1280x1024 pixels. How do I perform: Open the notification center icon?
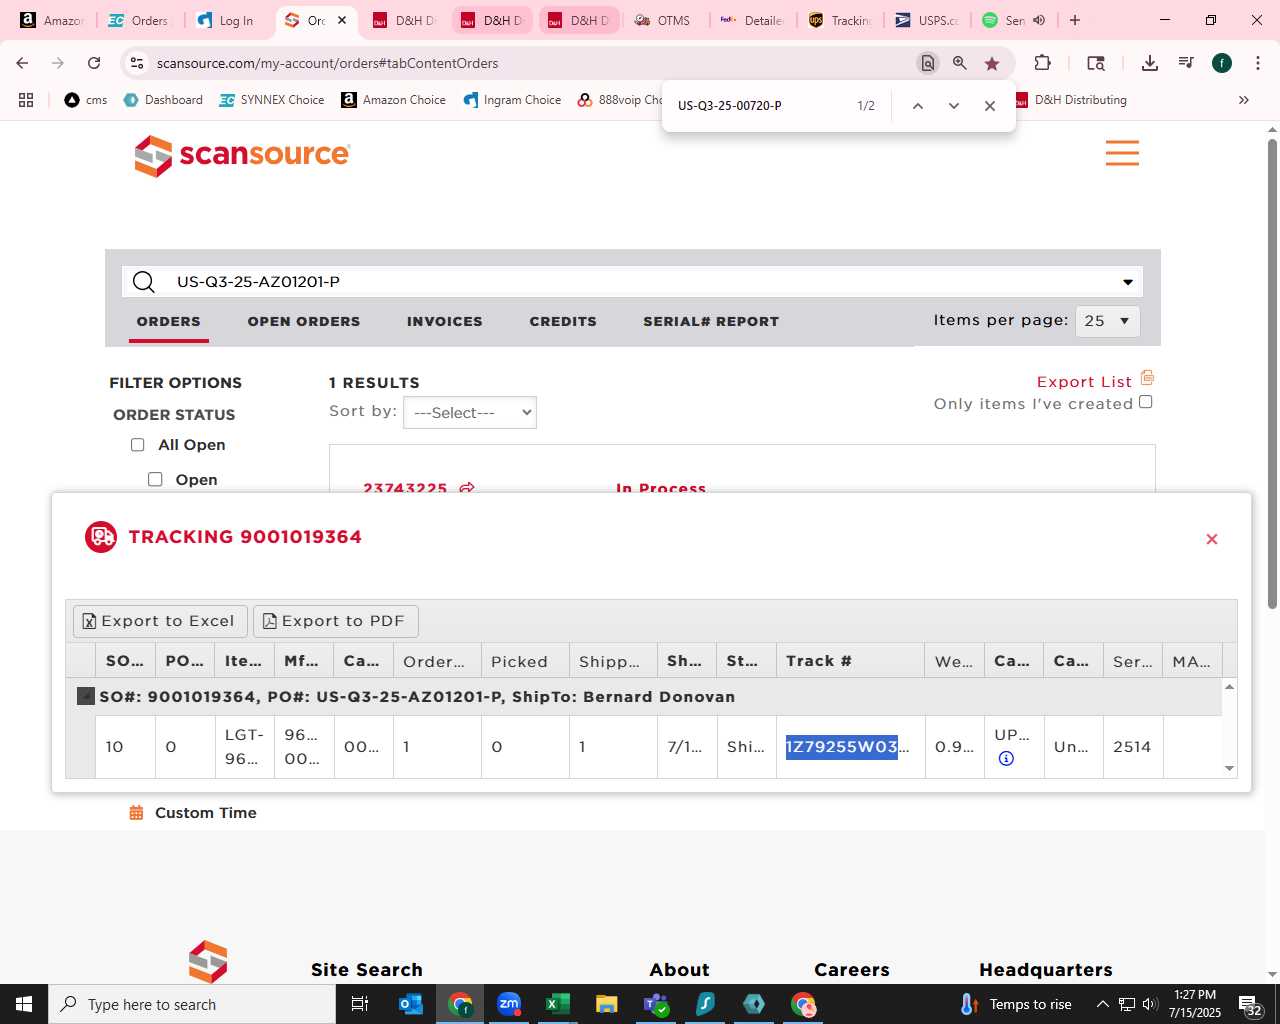click(x=1250, y=1004)
